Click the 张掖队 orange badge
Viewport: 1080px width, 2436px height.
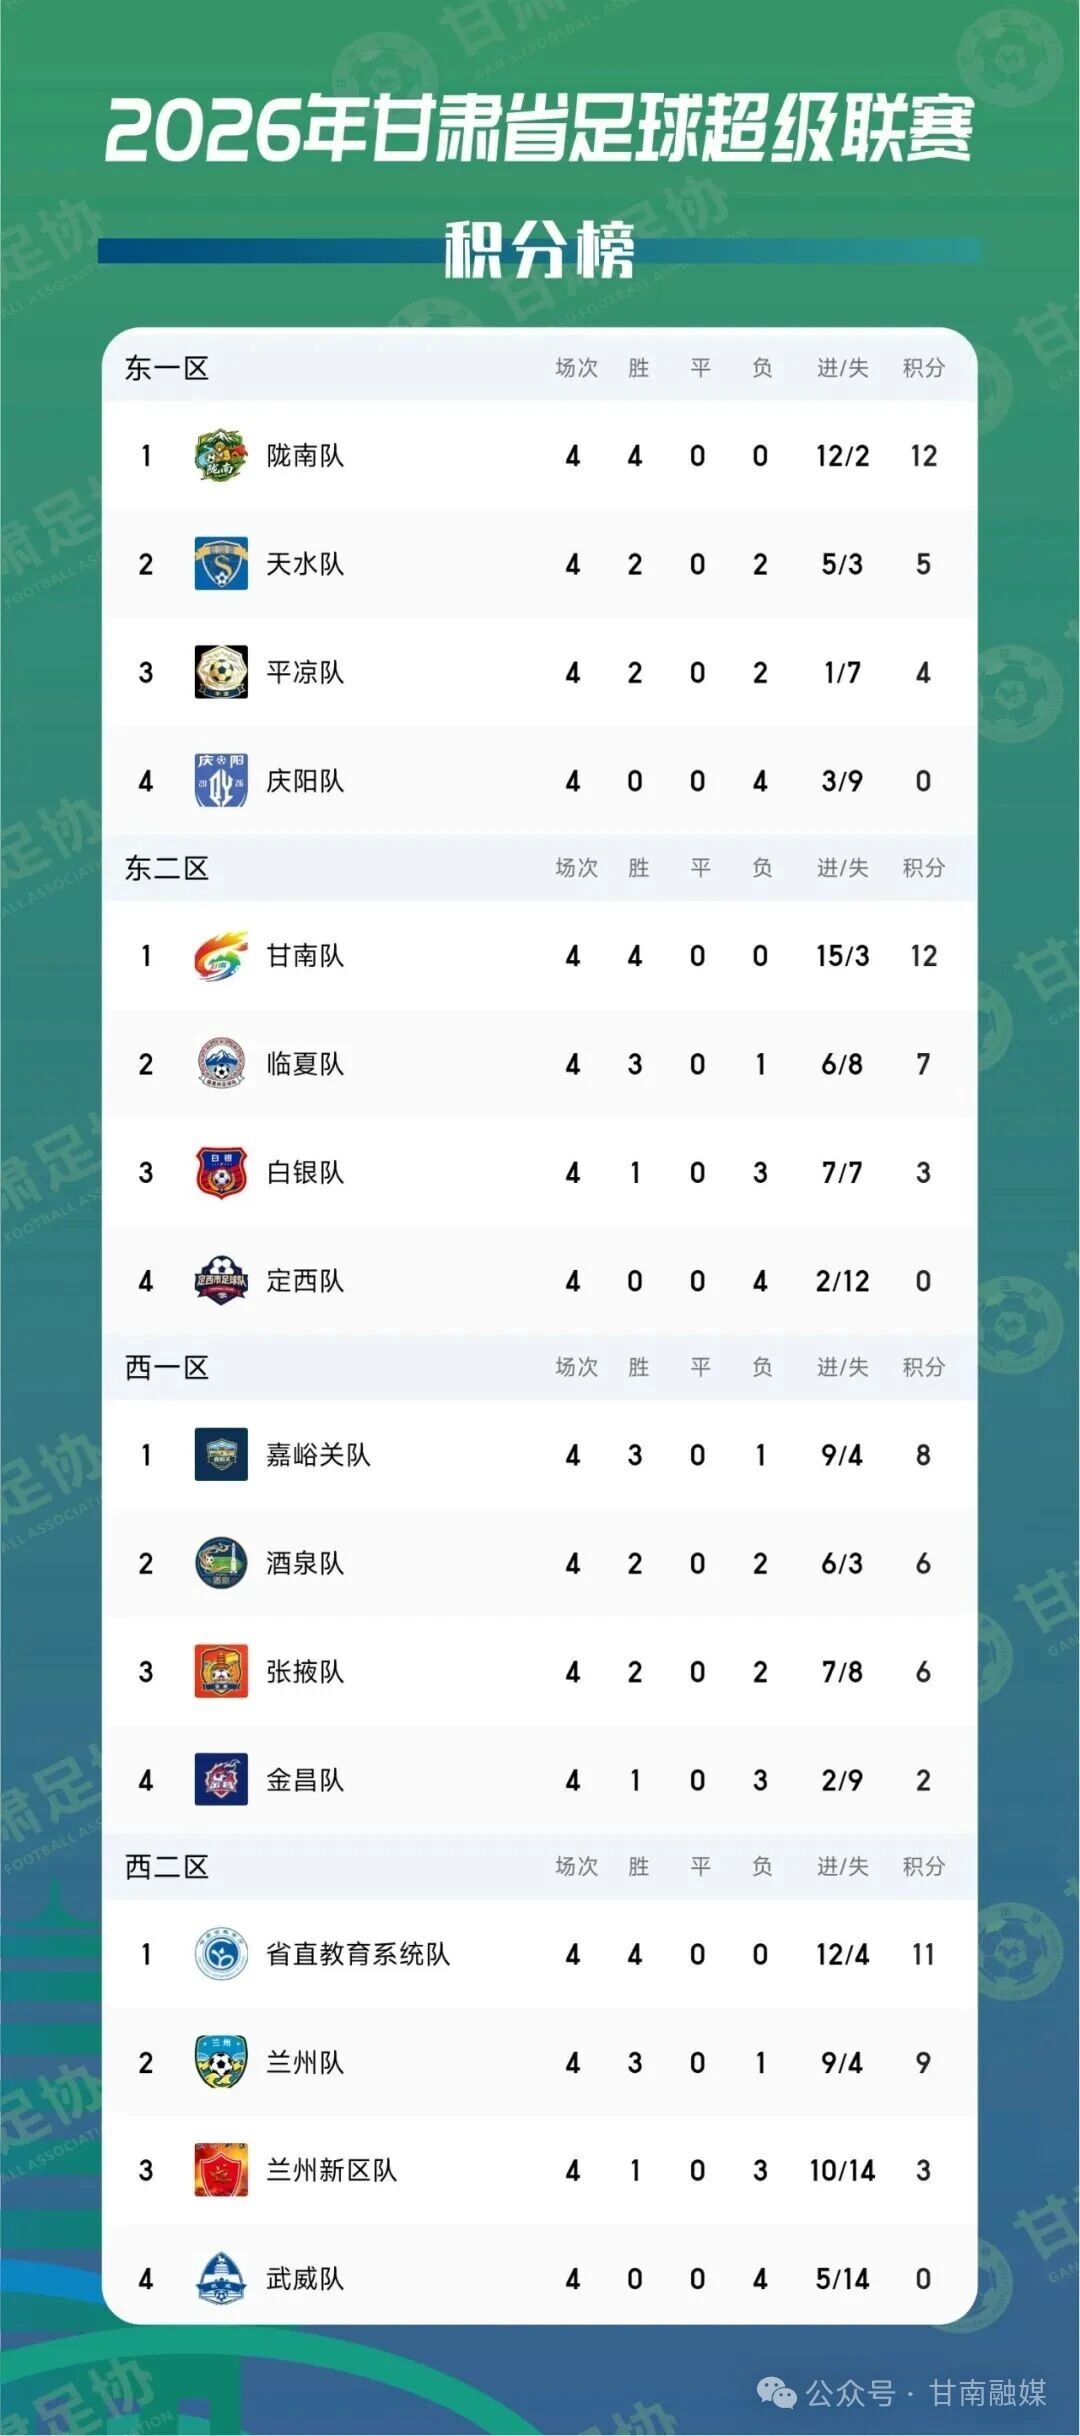pyautogui.click(x=221, y=1671)
